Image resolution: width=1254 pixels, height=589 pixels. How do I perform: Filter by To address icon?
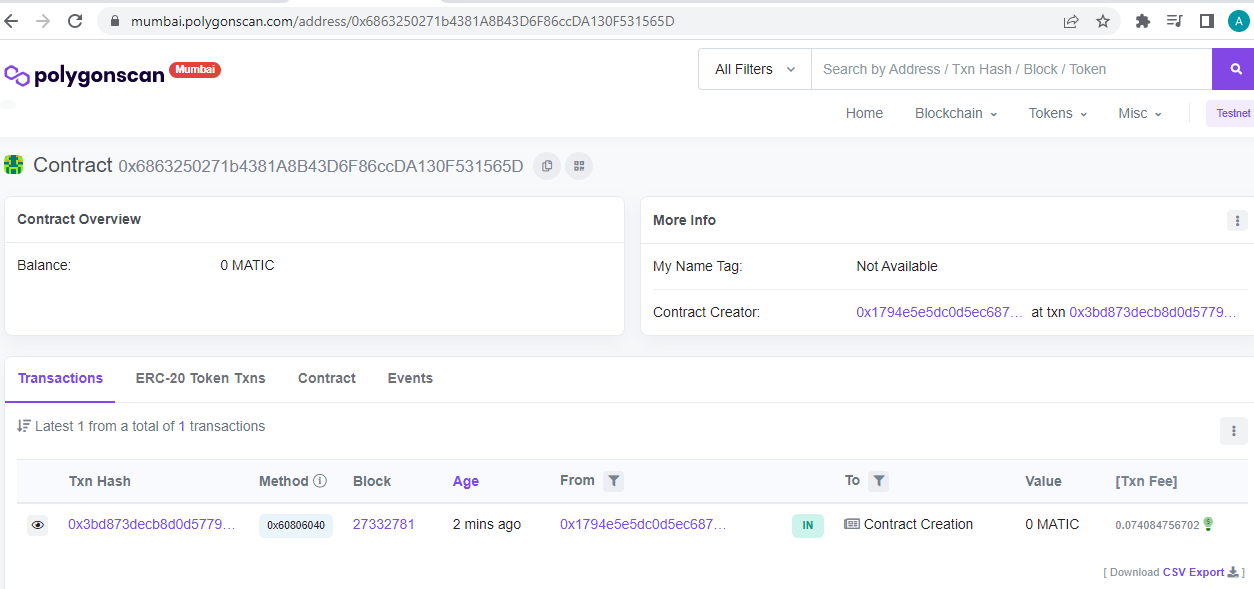point(878,481)
